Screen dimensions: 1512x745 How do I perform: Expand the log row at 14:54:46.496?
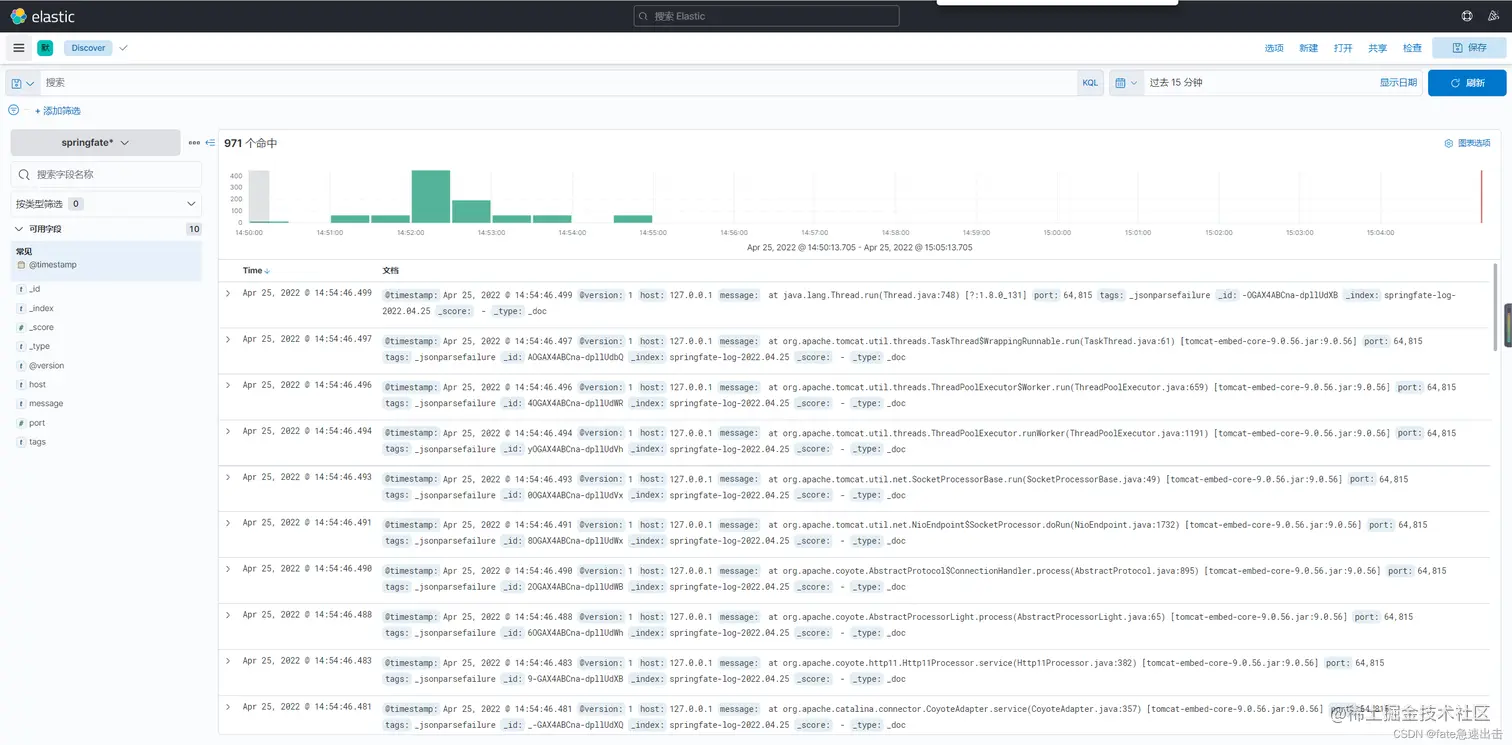228,385
